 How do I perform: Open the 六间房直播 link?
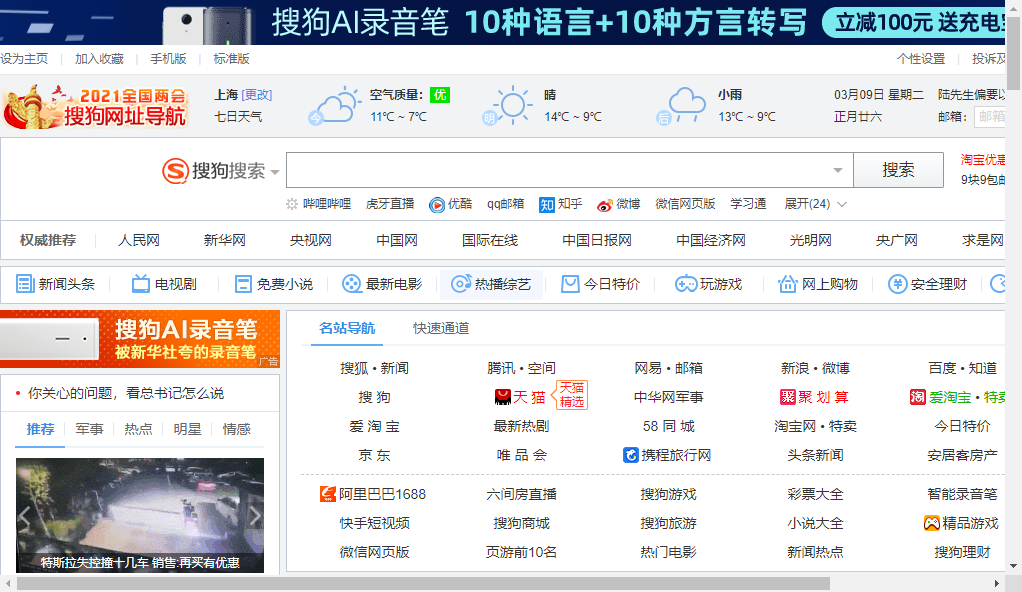coord(521,494)
